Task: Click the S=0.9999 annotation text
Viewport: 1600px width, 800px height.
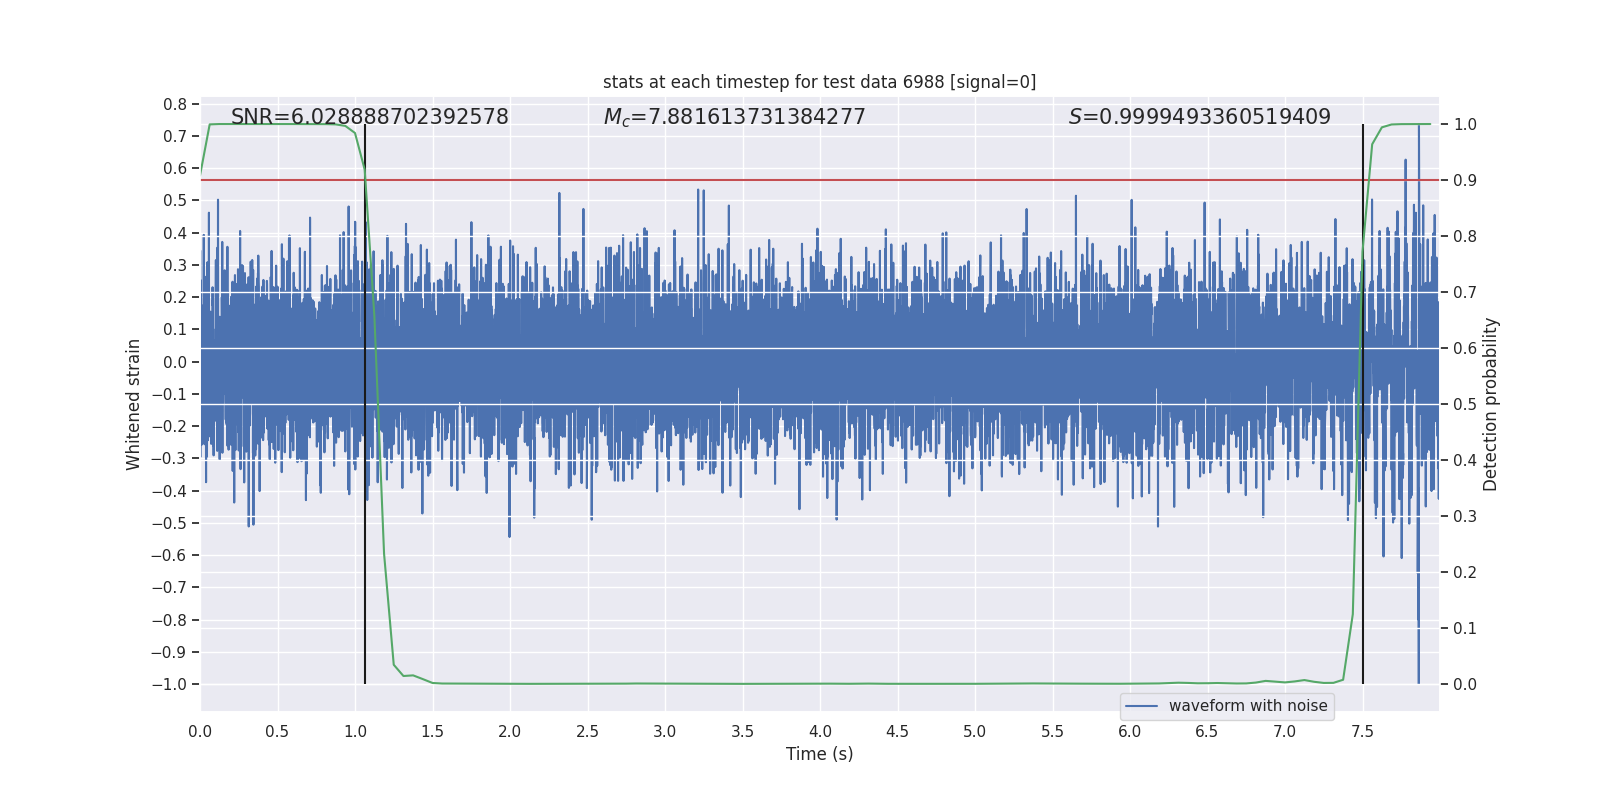Action: [x=1199, y=117]
